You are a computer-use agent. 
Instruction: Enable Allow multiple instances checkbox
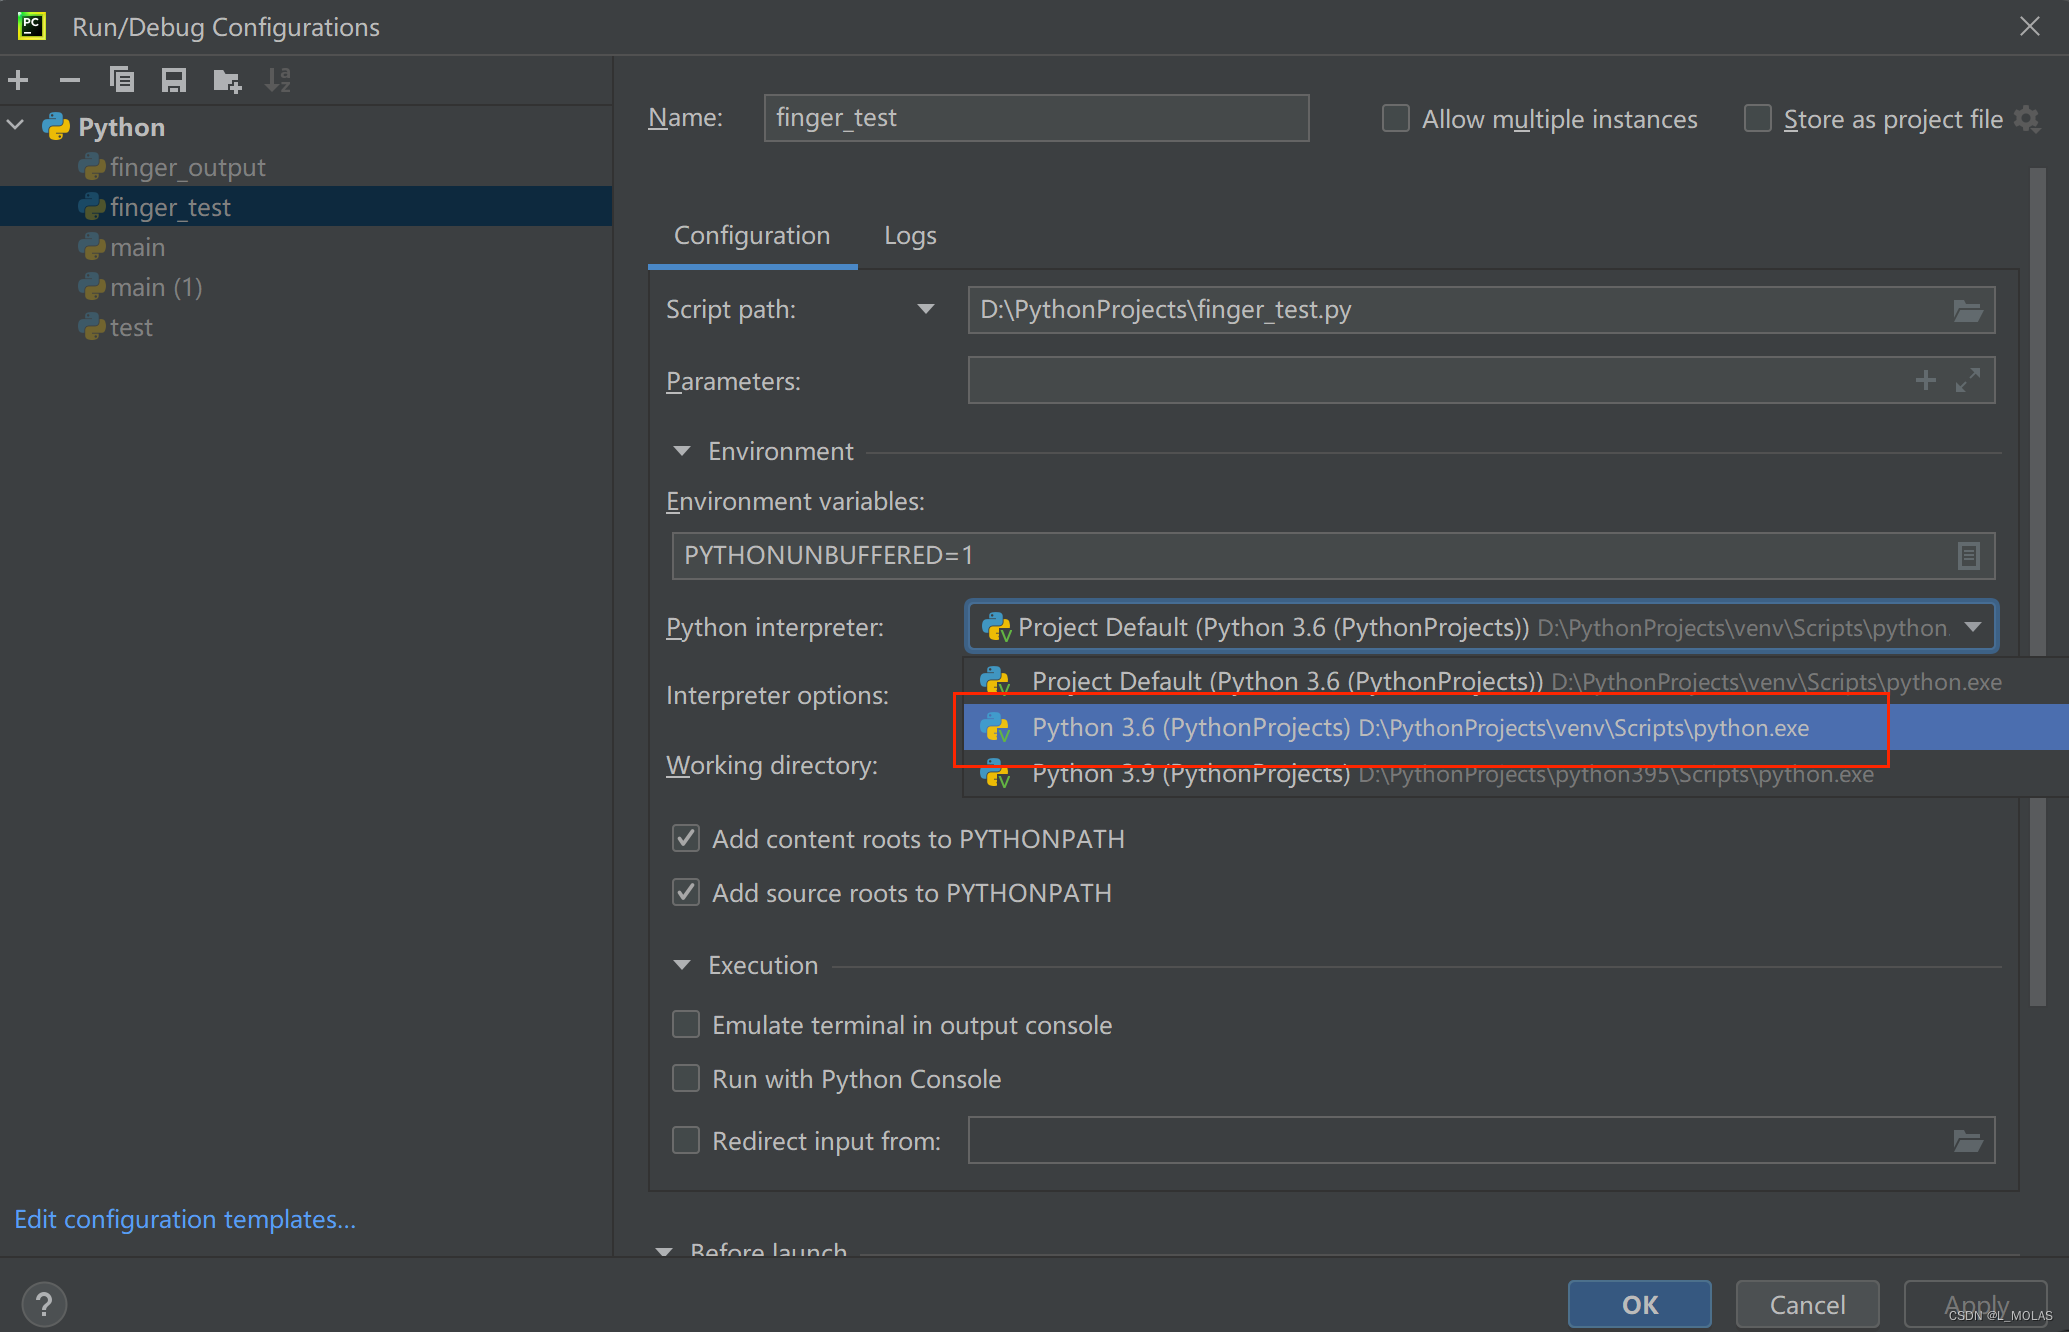click(1395, 119)
